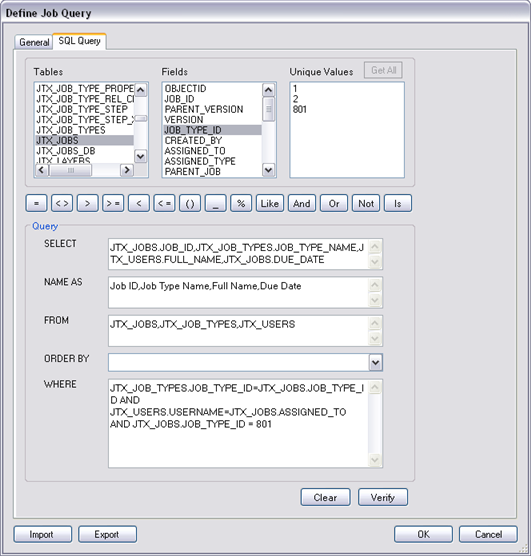Screen dimensions: 531x556
Task: Insert the >= operator
Action: (113, 204)
